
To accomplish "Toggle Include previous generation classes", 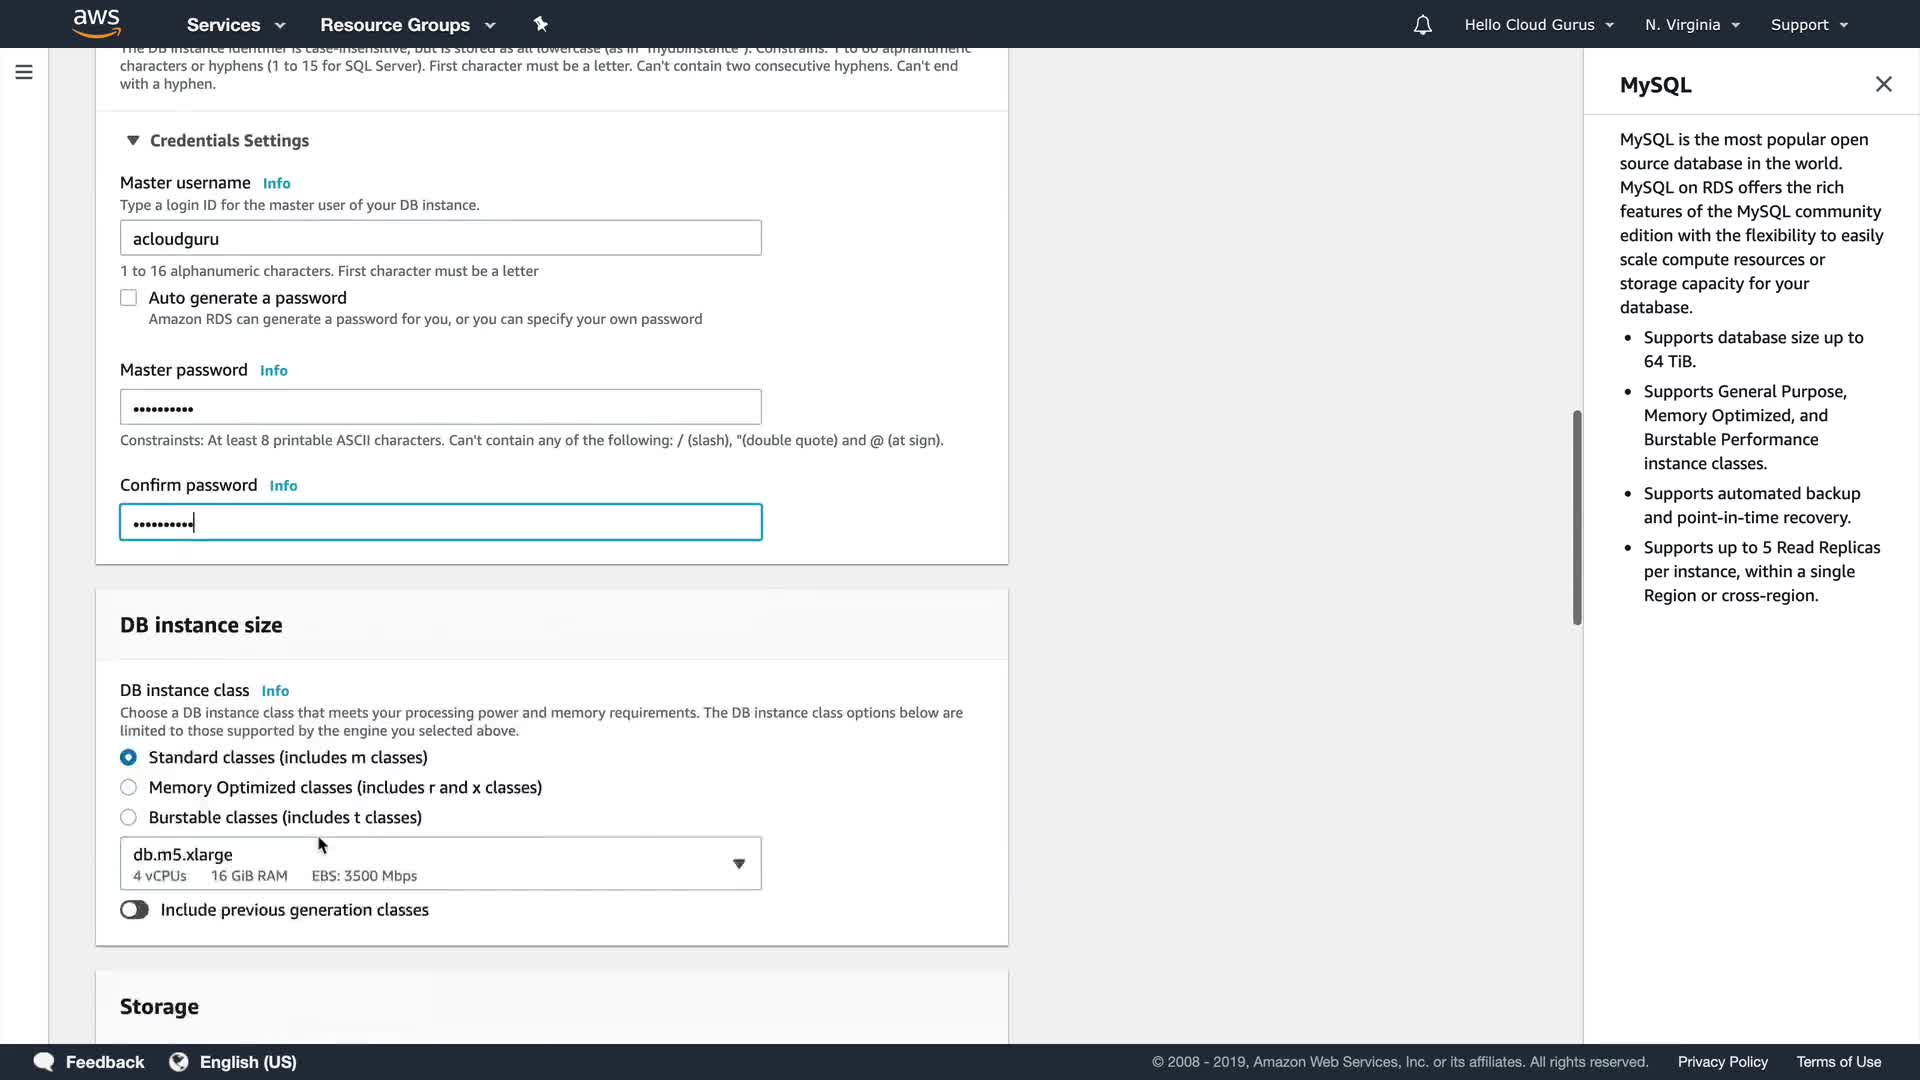I will coord(134,910).
